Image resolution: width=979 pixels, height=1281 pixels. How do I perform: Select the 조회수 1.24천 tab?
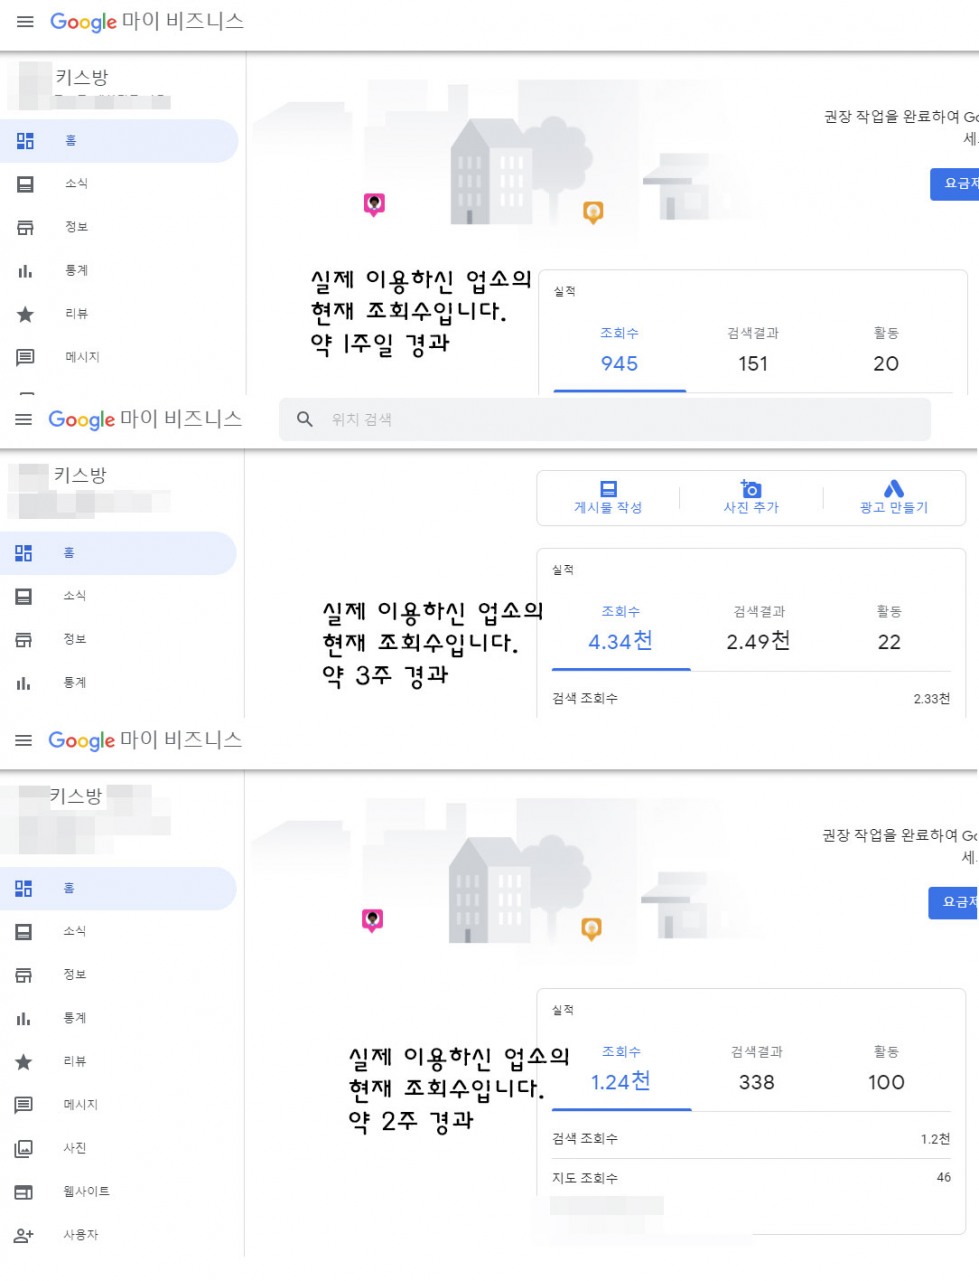pos(621,1070)
